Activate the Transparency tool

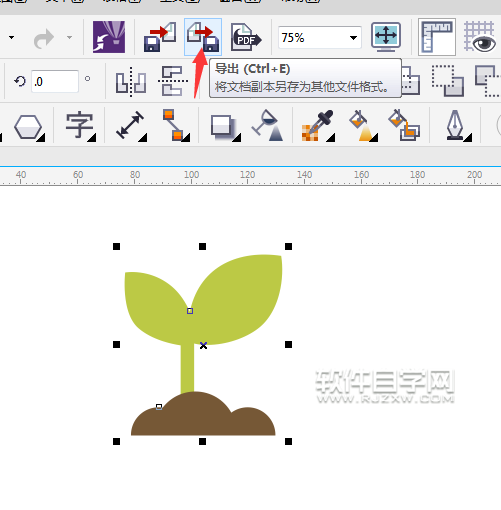coord(268,125)
